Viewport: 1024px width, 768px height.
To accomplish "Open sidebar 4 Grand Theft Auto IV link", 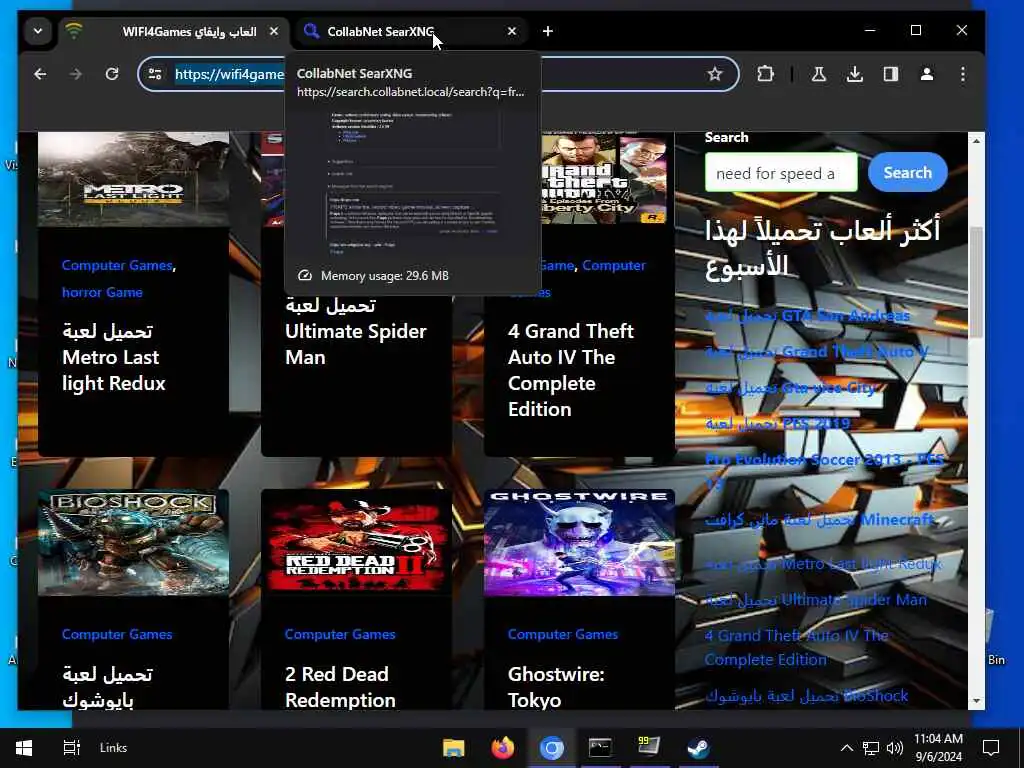I will [x=797, y=647].
